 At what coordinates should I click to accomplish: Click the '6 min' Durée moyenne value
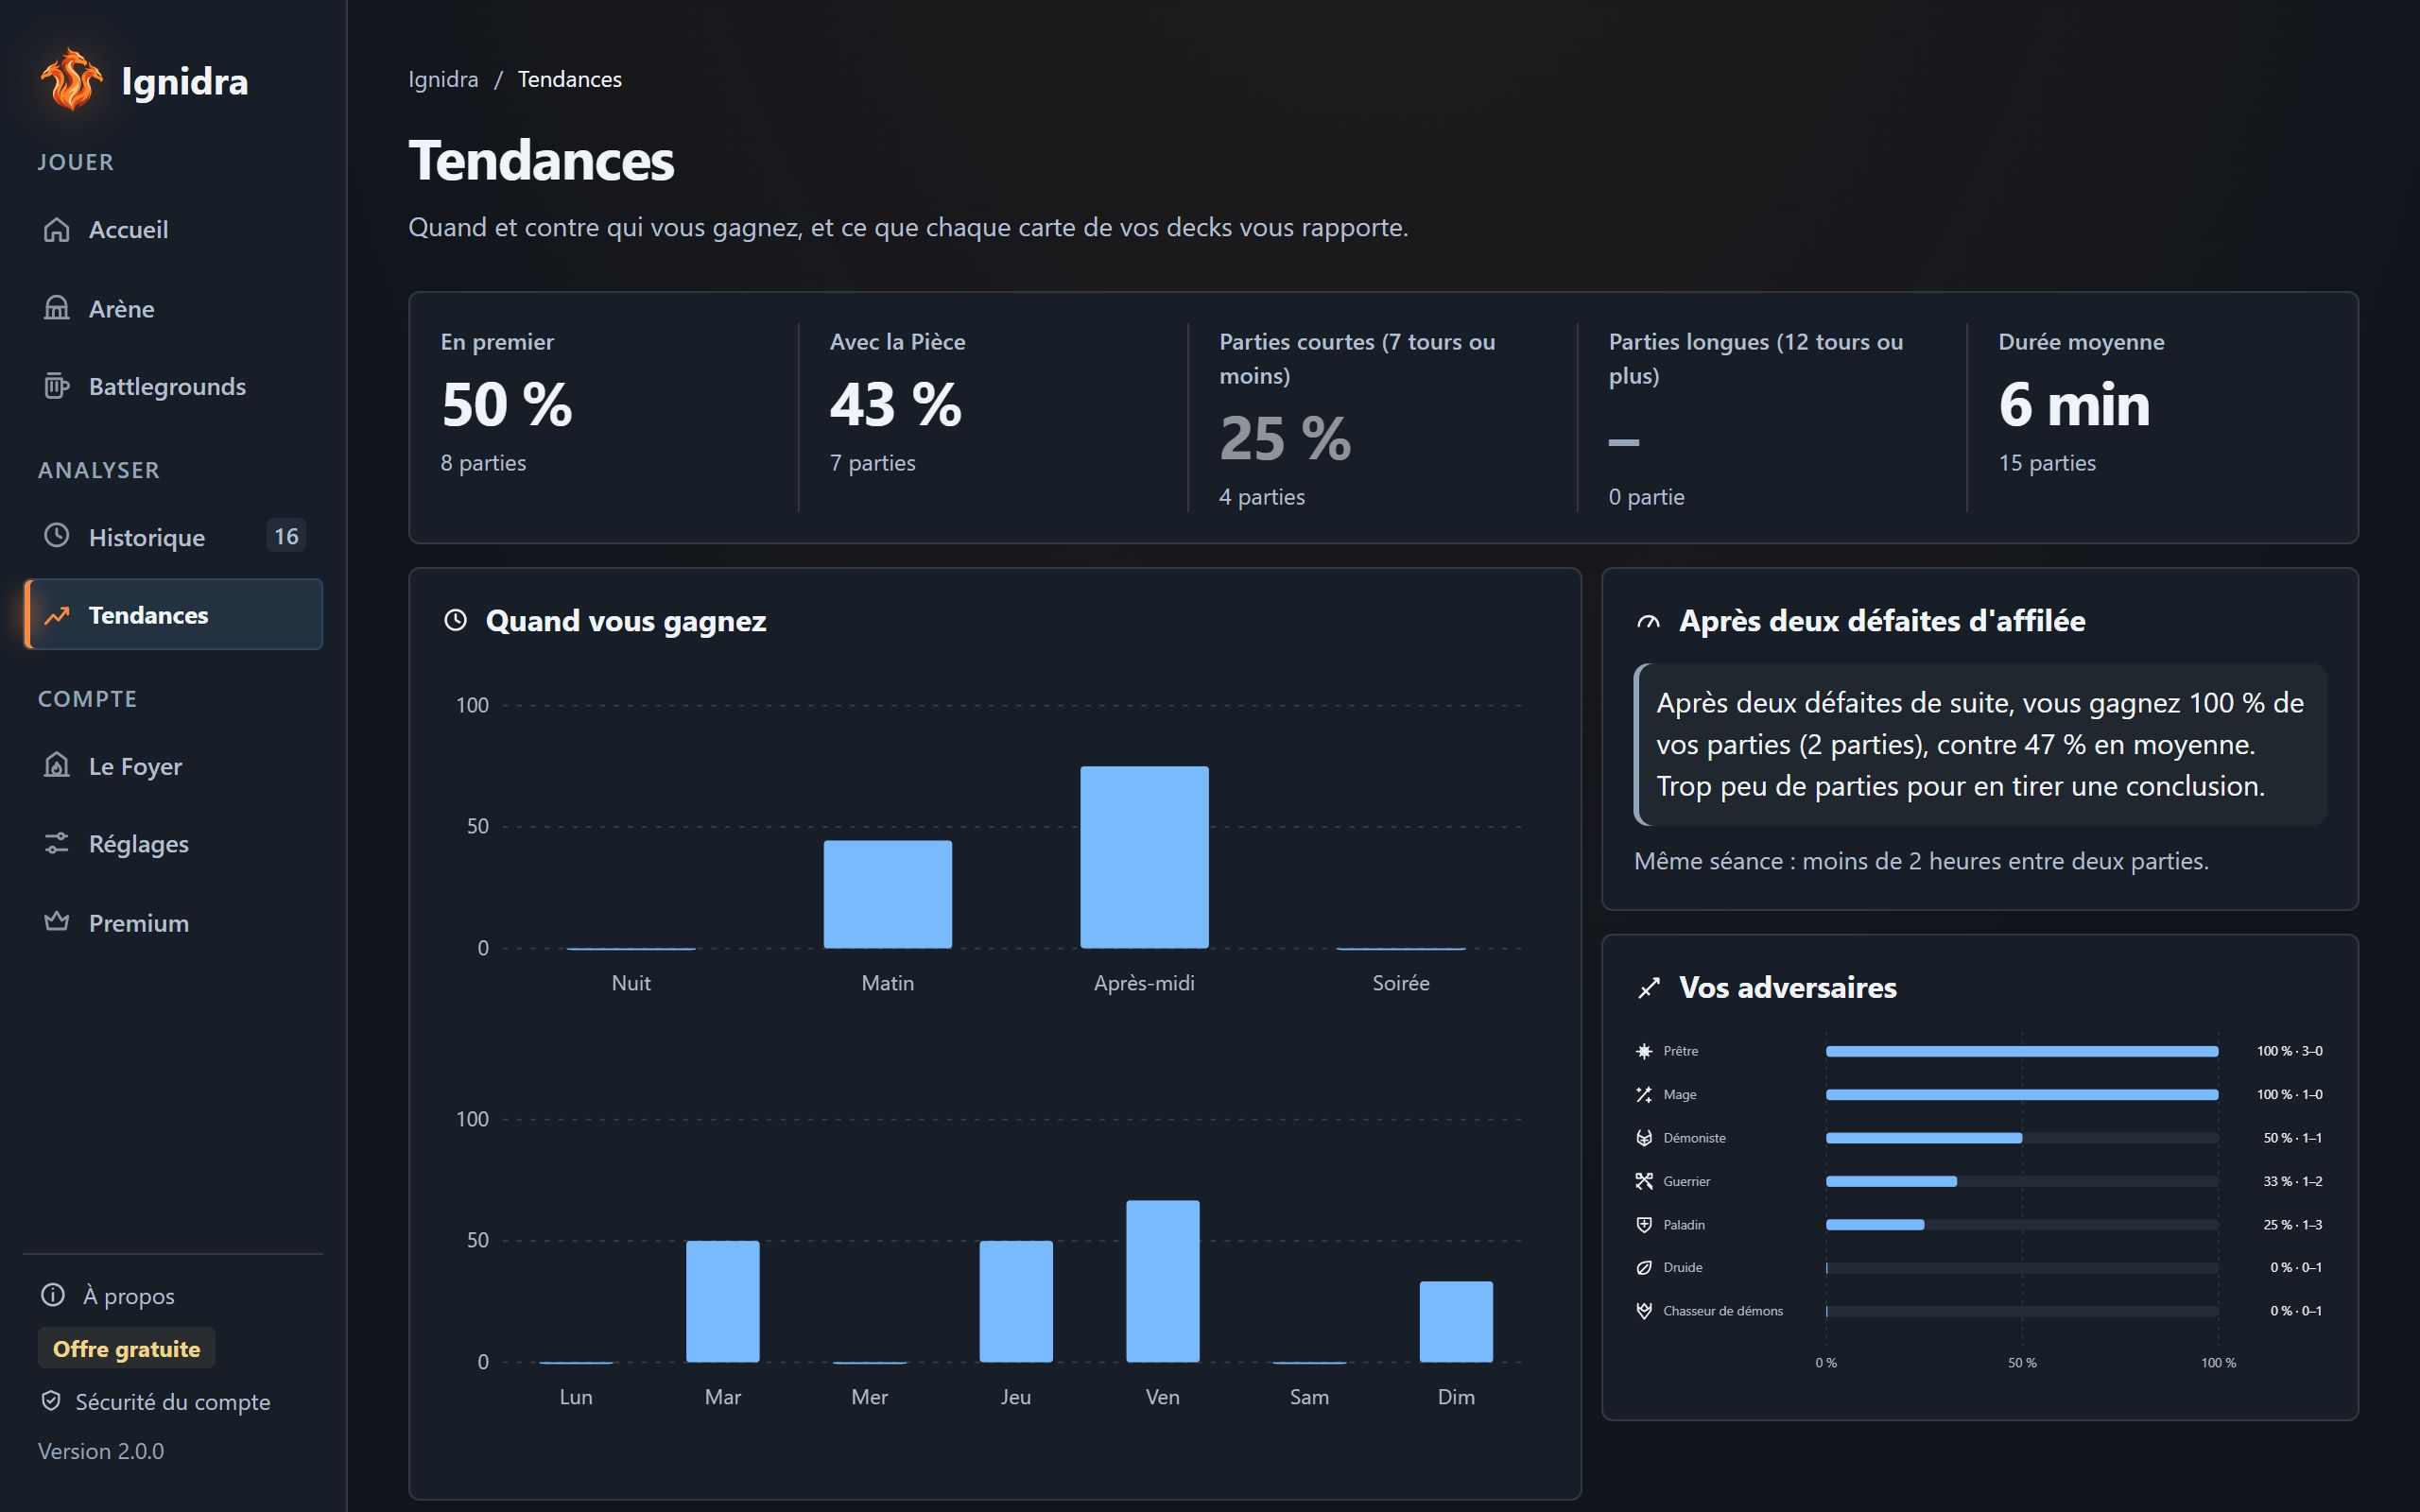[2074, 405]
